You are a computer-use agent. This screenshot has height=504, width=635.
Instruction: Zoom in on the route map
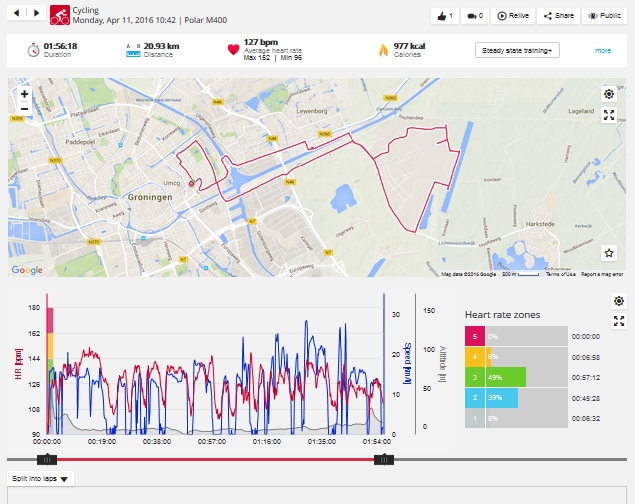click(24, 94)
